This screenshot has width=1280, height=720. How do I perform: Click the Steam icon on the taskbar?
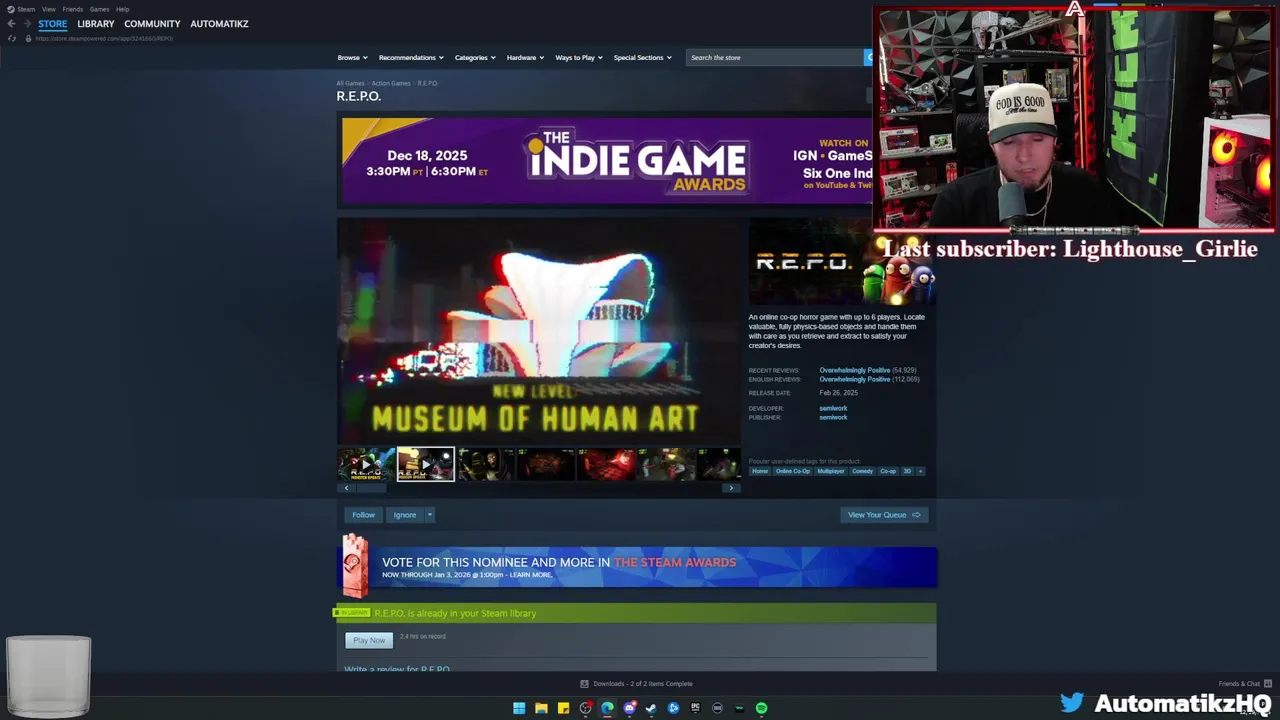(651, 708)
